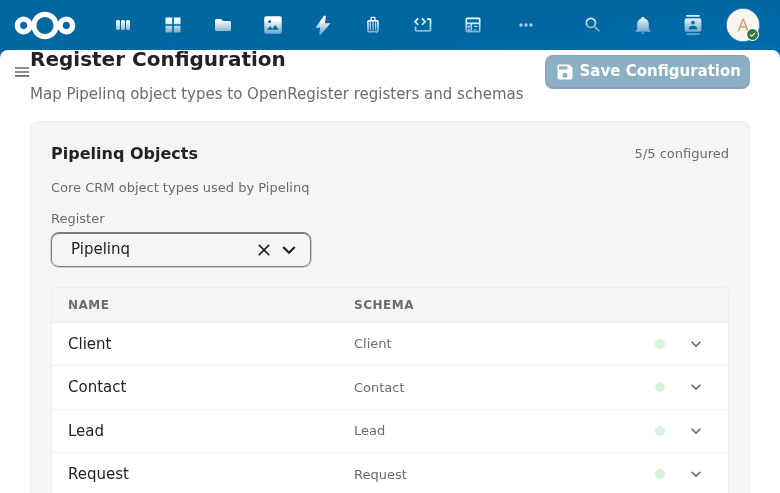The height and width of the screenshot is (493, 780).
Task: Click the Client schema value
Action: pyautogui.click(x=373, y=344)
